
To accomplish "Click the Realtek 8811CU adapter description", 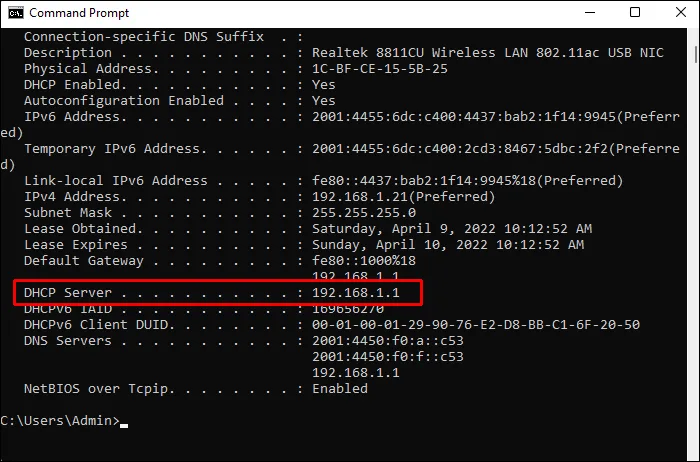I will [x=488, y=53].
